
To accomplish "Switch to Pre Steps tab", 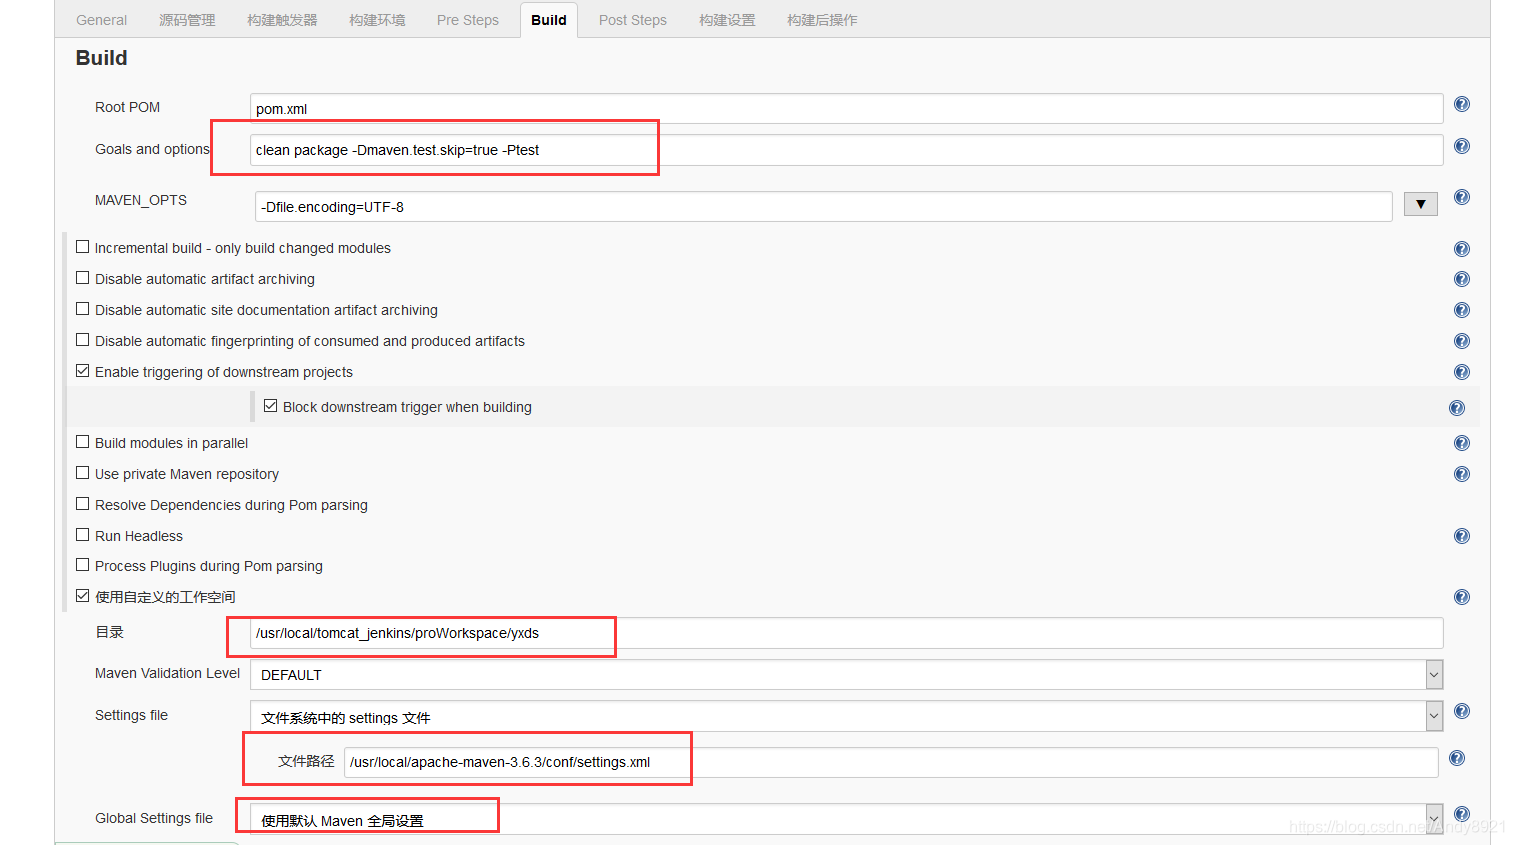I will coord(468,20).
